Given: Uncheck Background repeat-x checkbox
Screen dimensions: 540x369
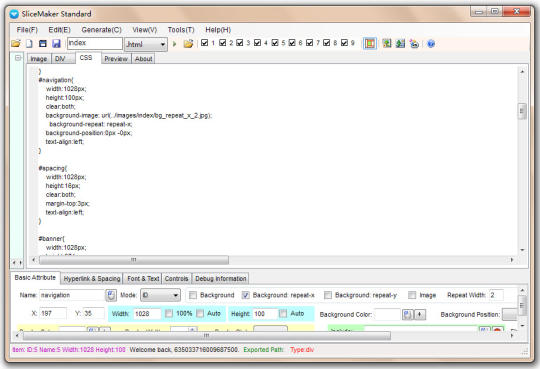Looking at the screenshot, I should pyautogui.click(x=246, y=295).
